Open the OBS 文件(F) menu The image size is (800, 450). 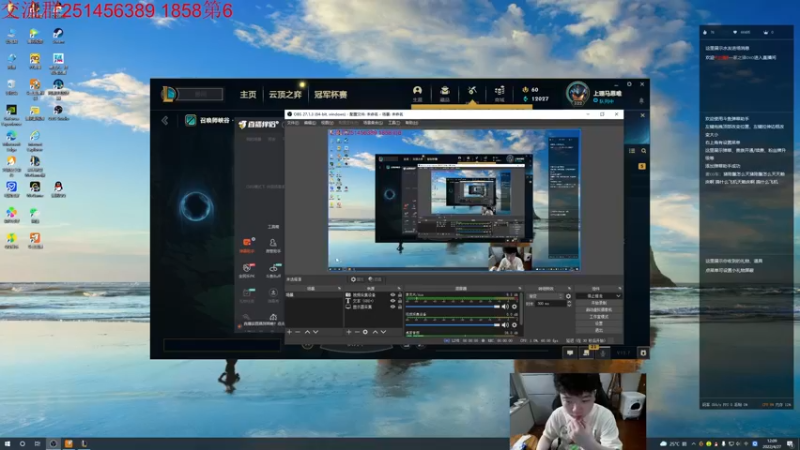tap(292, 123)
